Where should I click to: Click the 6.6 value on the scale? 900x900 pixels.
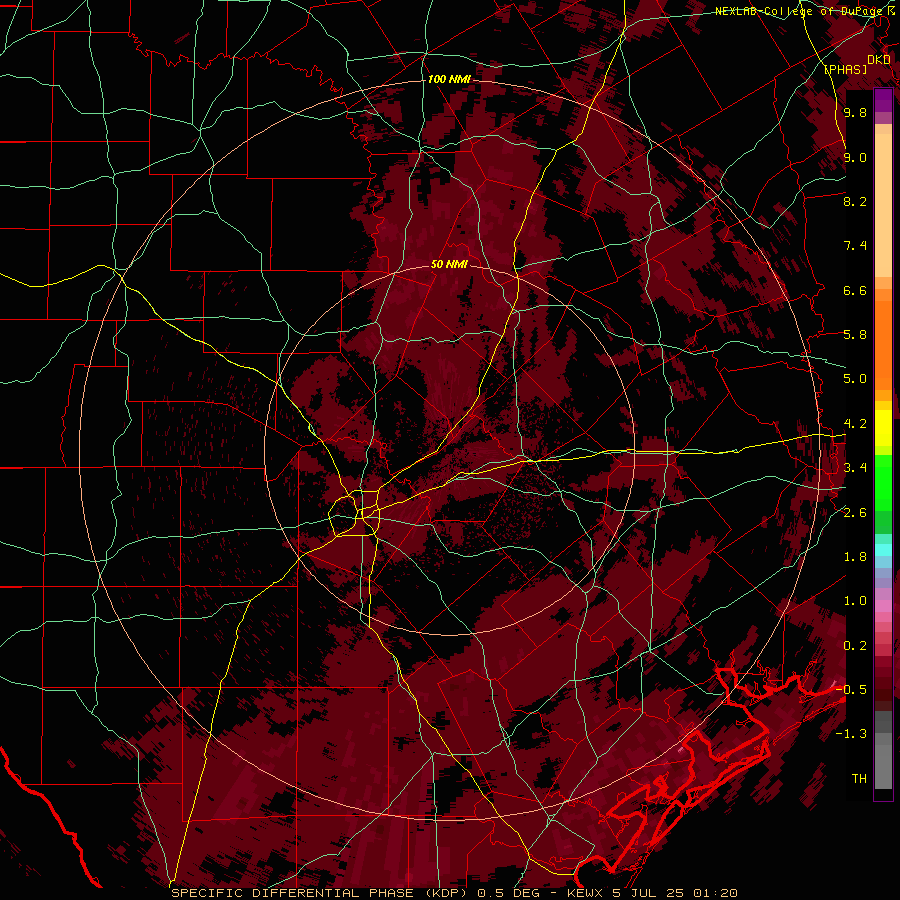click(855, 290)
